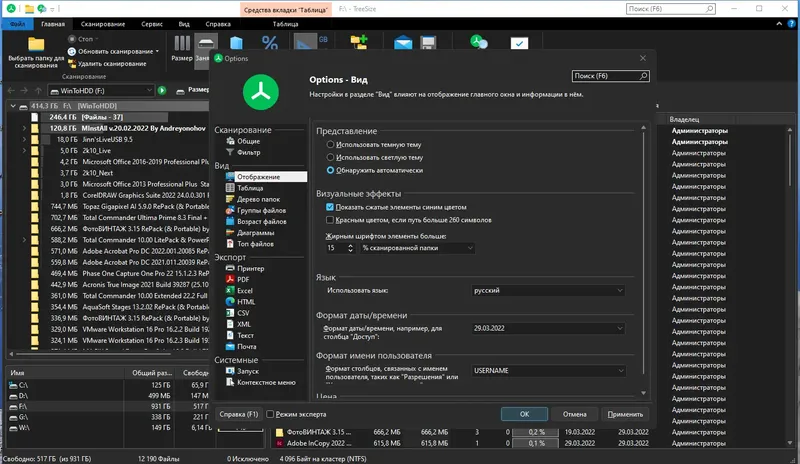This screenshot has width=800, height=464.
Task: Switch to Сервис ribbon tab
Action: coord(152,24)
